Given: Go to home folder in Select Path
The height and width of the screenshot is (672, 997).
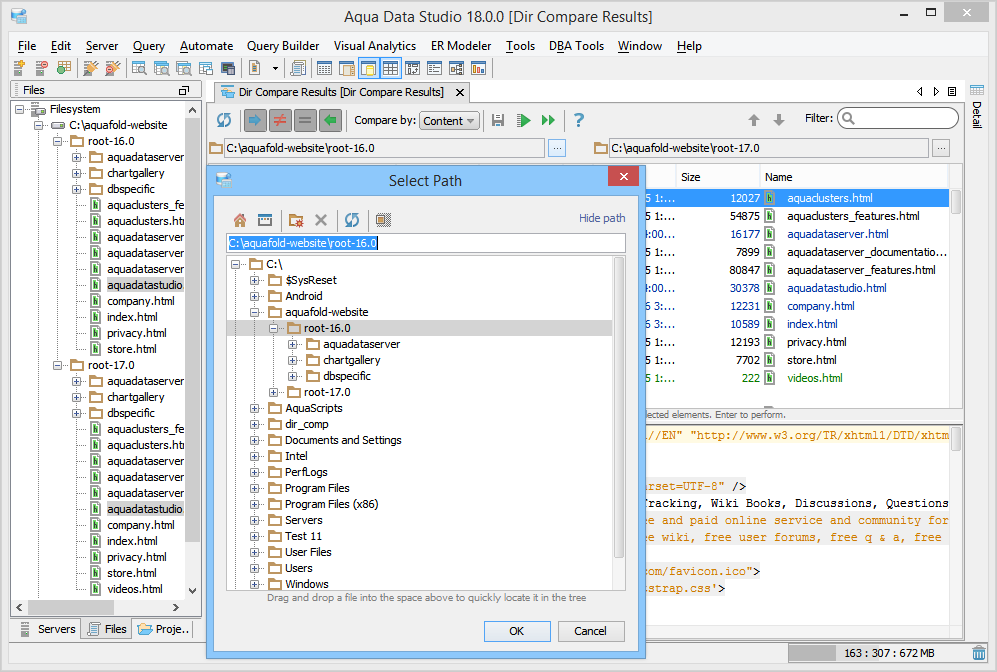Looking at the screenshot, I should 240,220.
